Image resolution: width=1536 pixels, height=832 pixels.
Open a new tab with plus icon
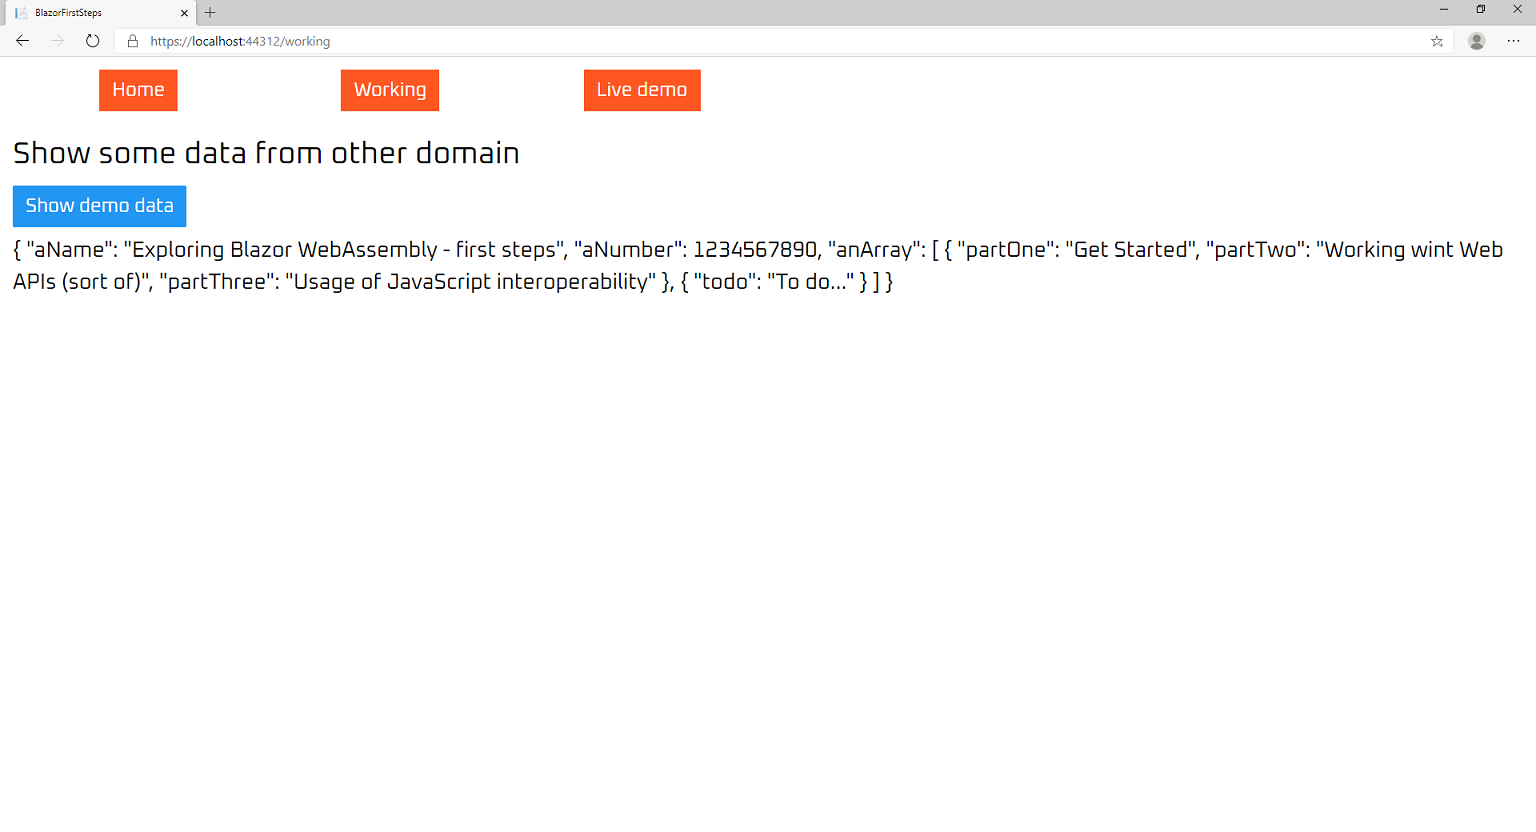[x=210, y=13]
